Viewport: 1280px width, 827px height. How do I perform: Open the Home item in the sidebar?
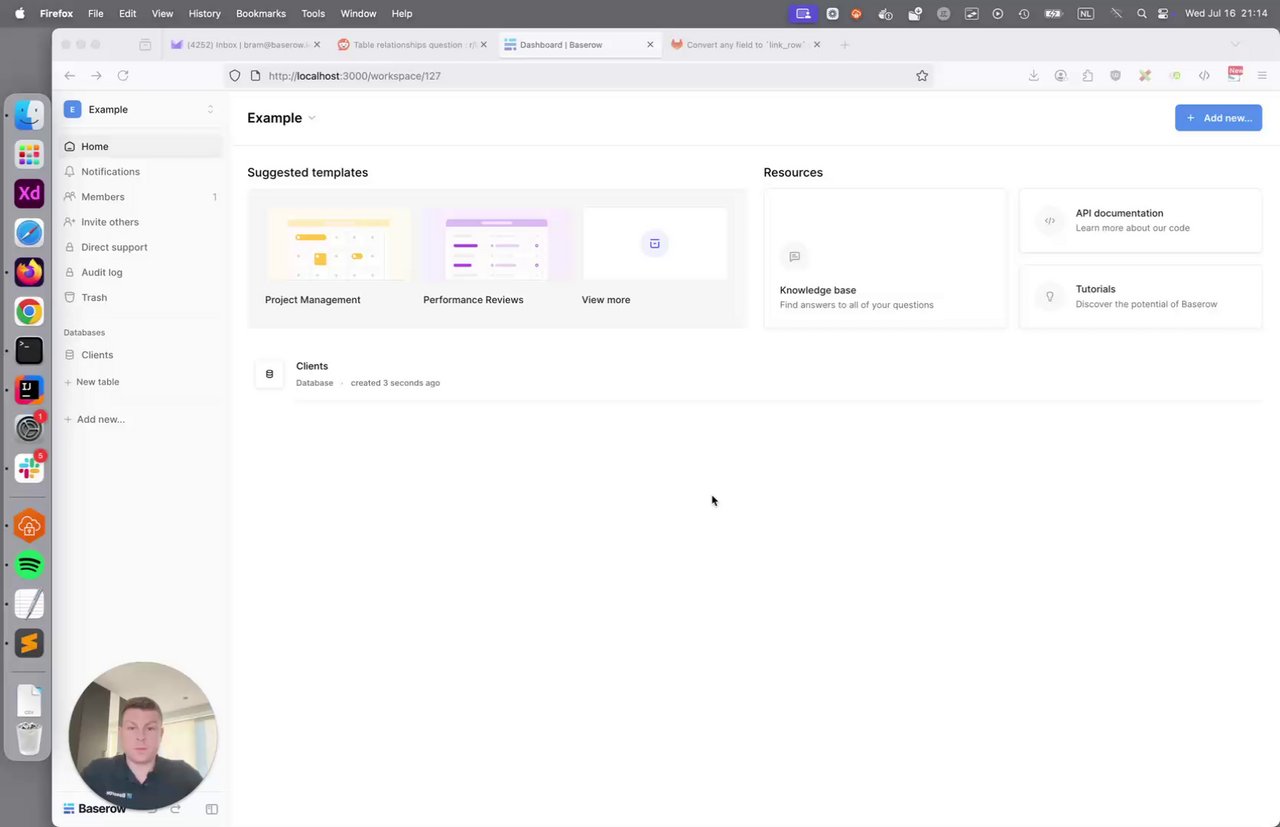point(142,146)
